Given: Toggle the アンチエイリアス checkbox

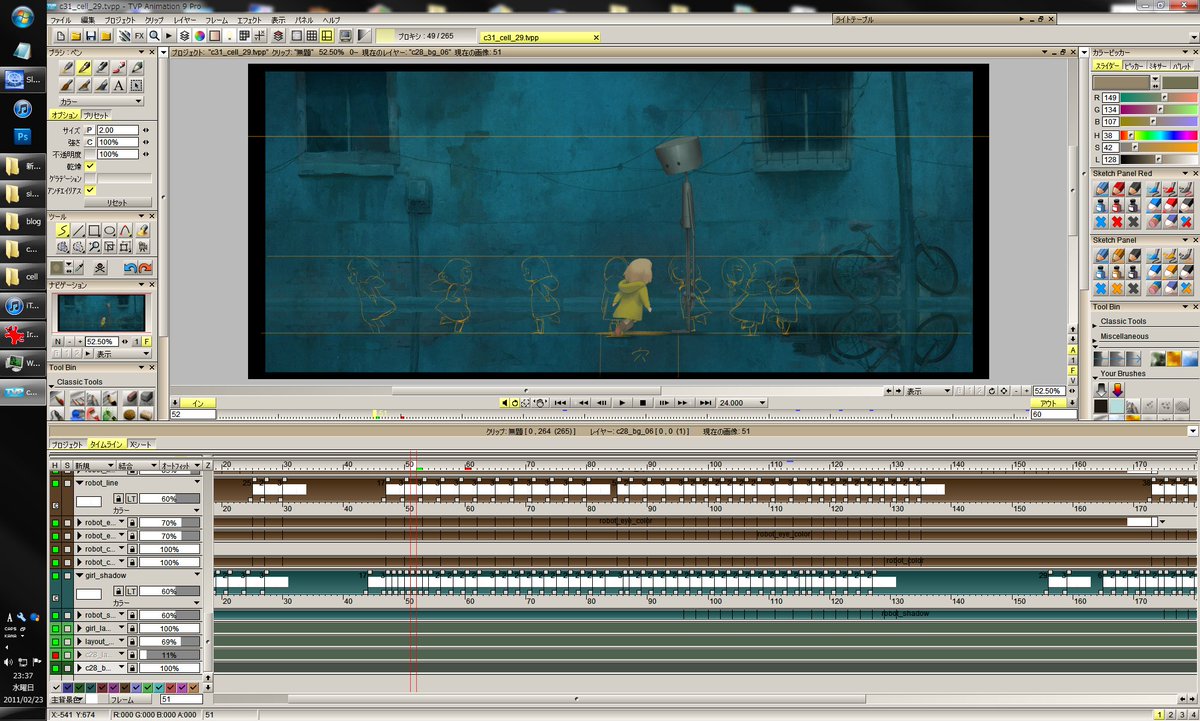Looking at the screenshot, I should point(90,190).
